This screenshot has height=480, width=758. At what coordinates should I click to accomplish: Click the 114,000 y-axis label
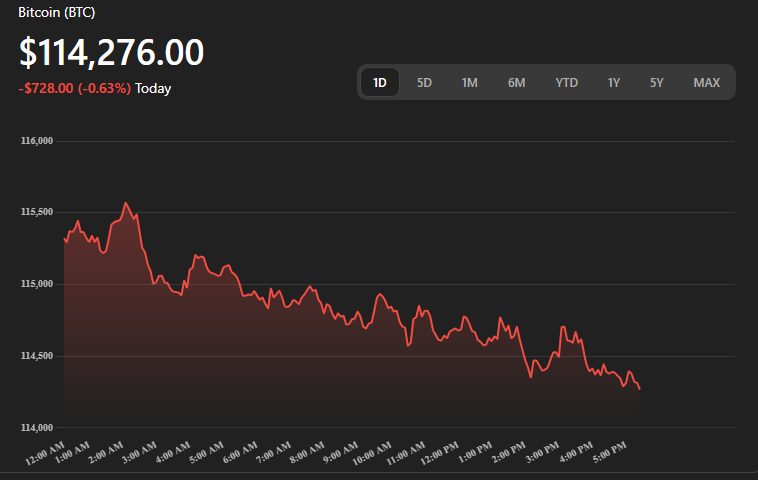pos(37,427)
